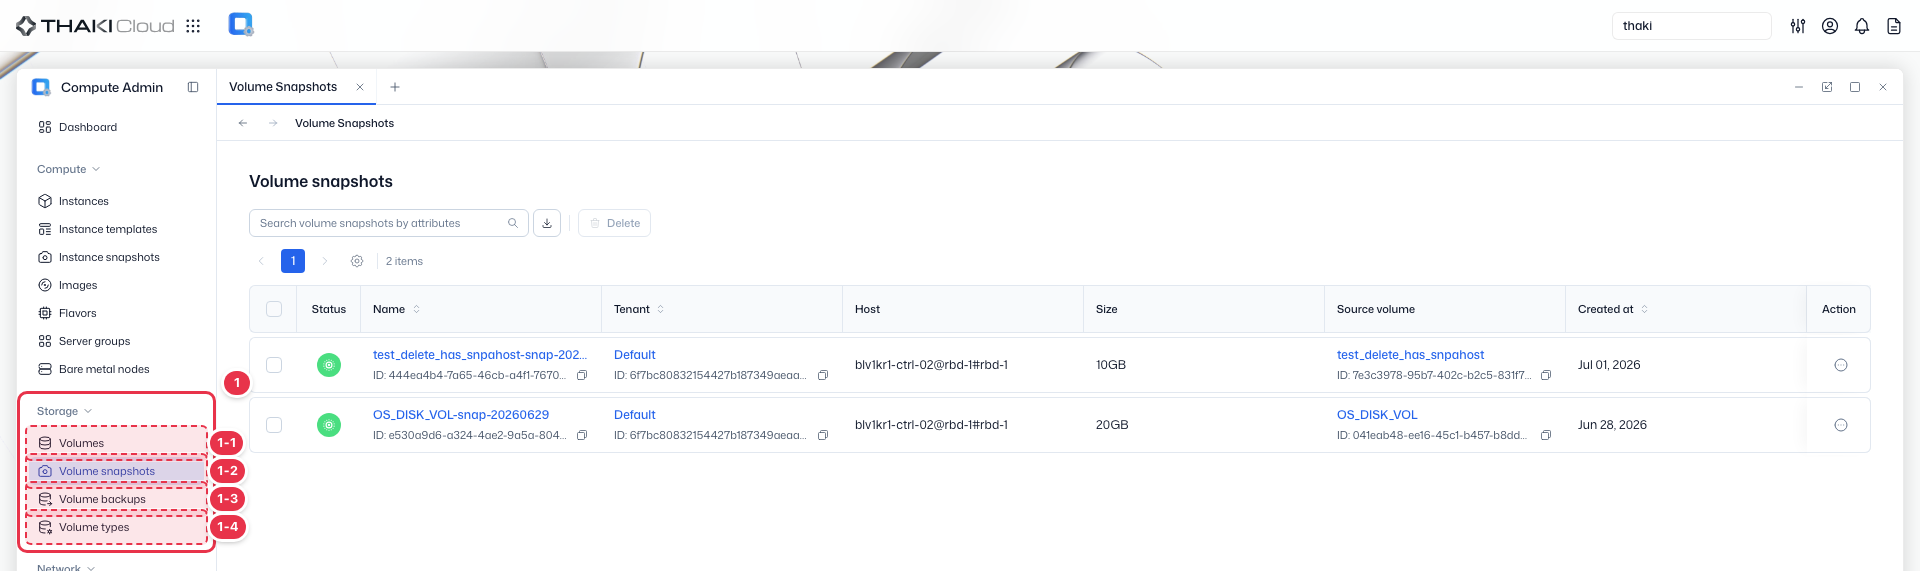Open Default tenant link in OS_DISK_VOL row
The image size is (1920, 571).
tap(635, 415)
